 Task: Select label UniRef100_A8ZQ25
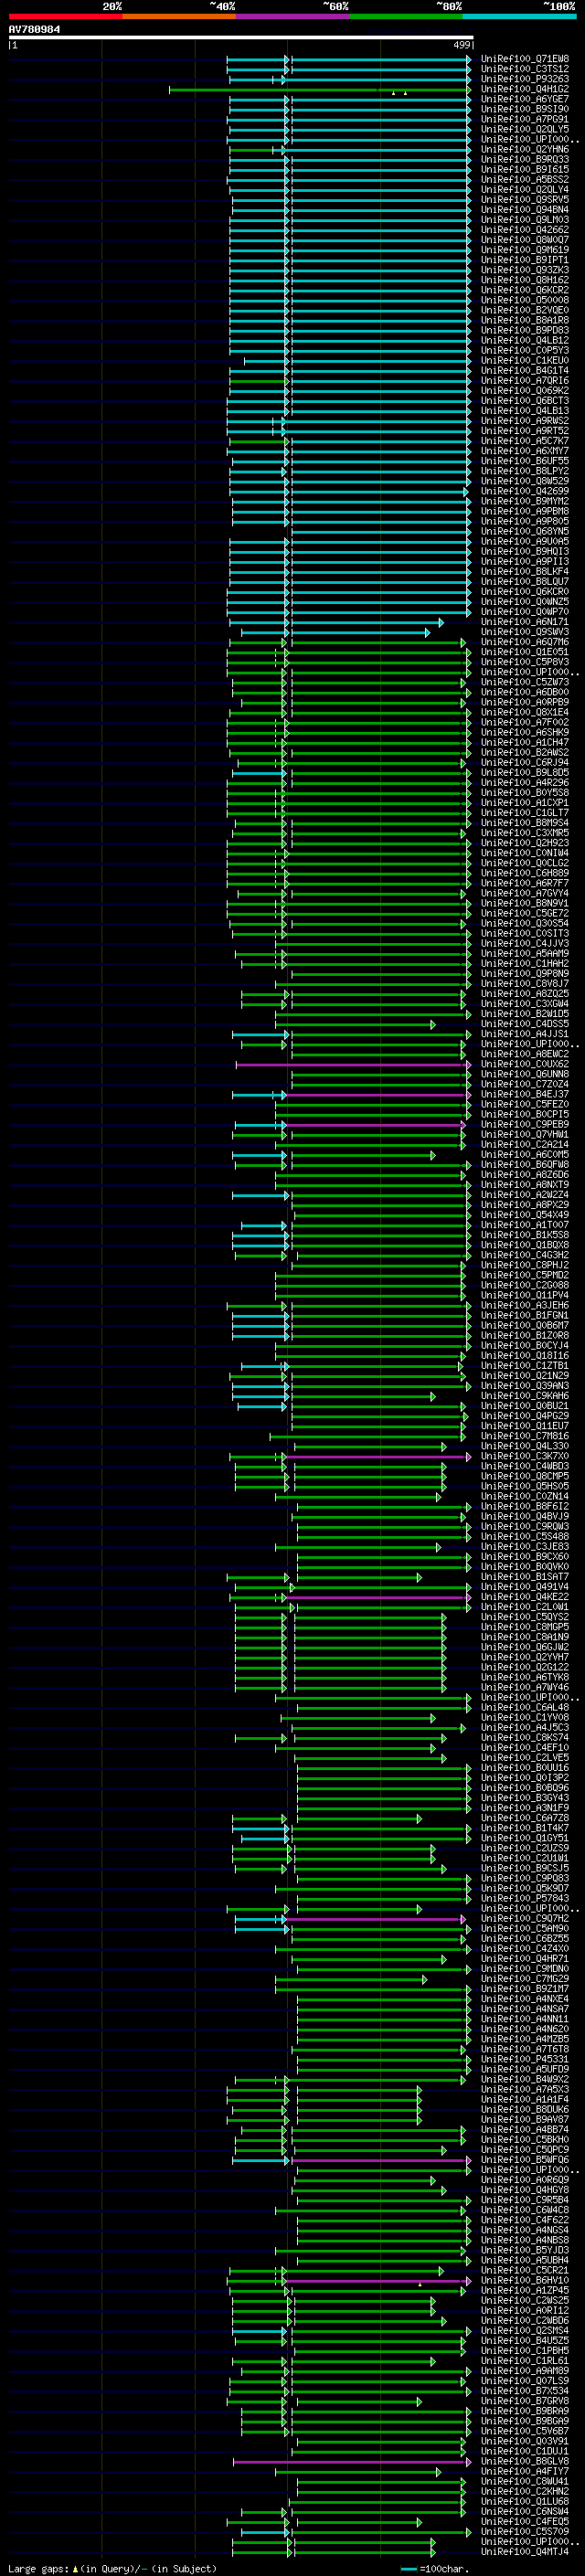[x=525, y=994]
